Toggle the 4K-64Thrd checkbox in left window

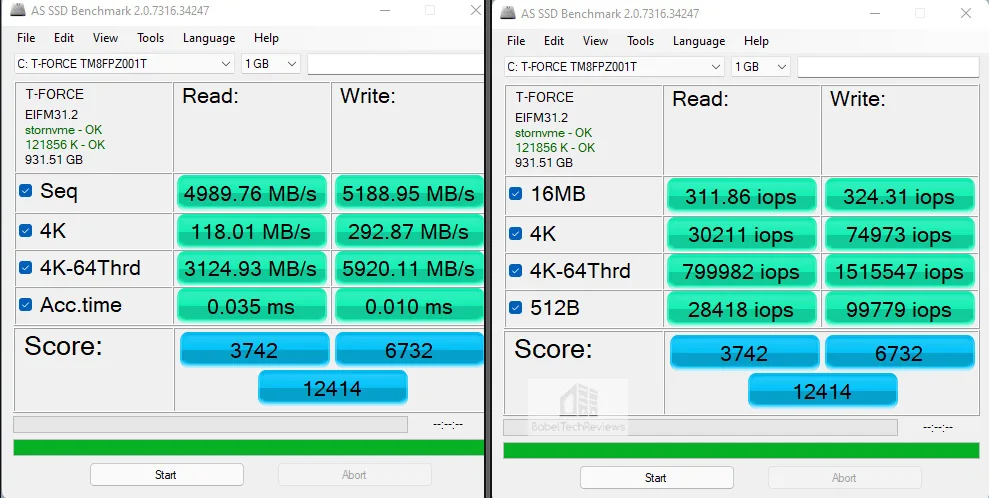tap(25, 268)
